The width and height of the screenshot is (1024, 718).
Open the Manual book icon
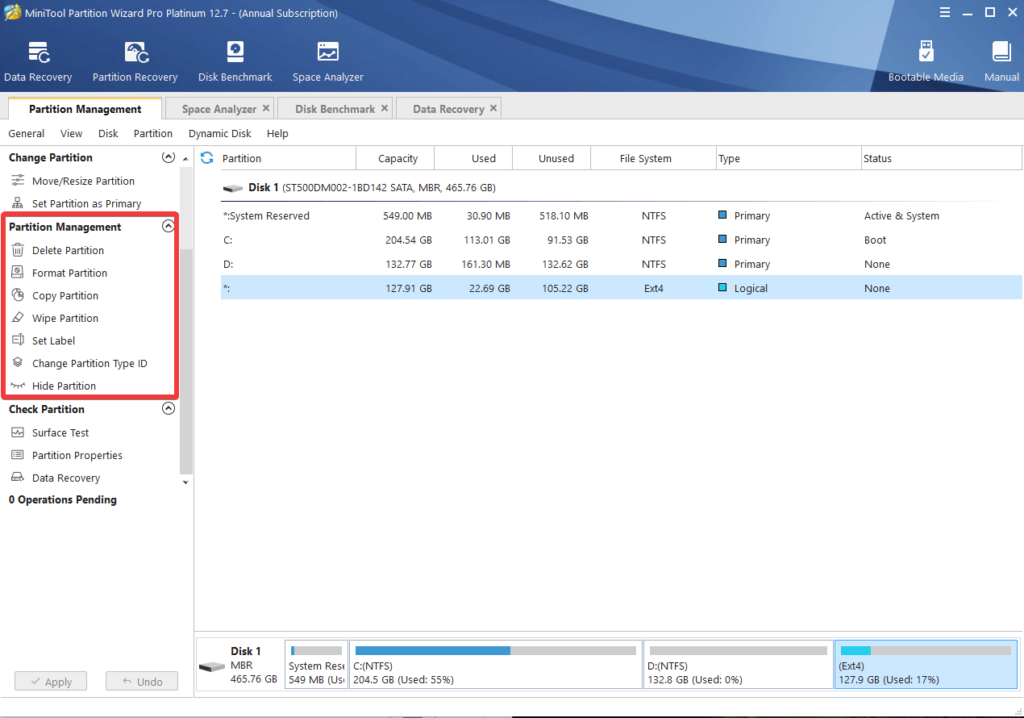pyautogui.click(x=1001, y=52)
